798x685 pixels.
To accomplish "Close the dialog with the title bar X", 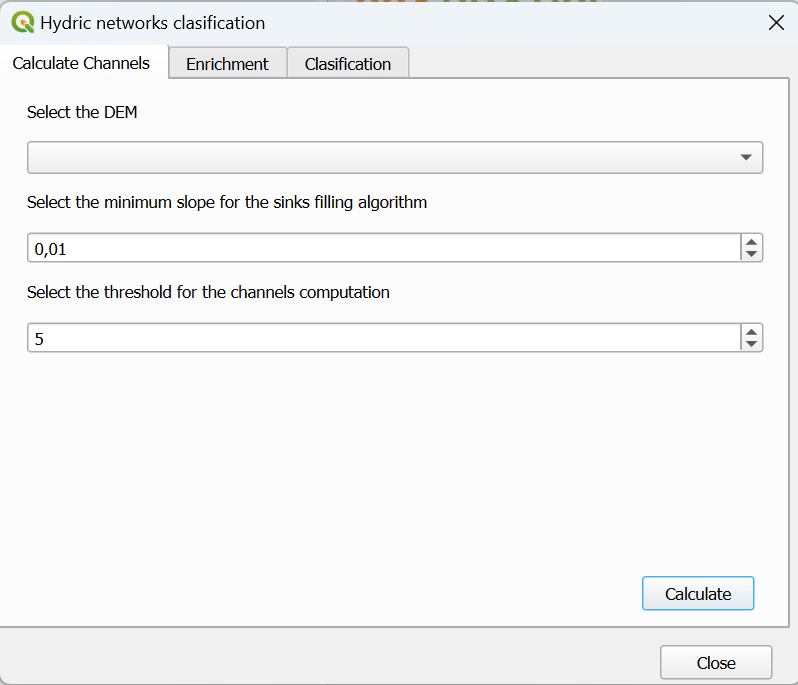I will pyautogui.click(x=776, y=22).
